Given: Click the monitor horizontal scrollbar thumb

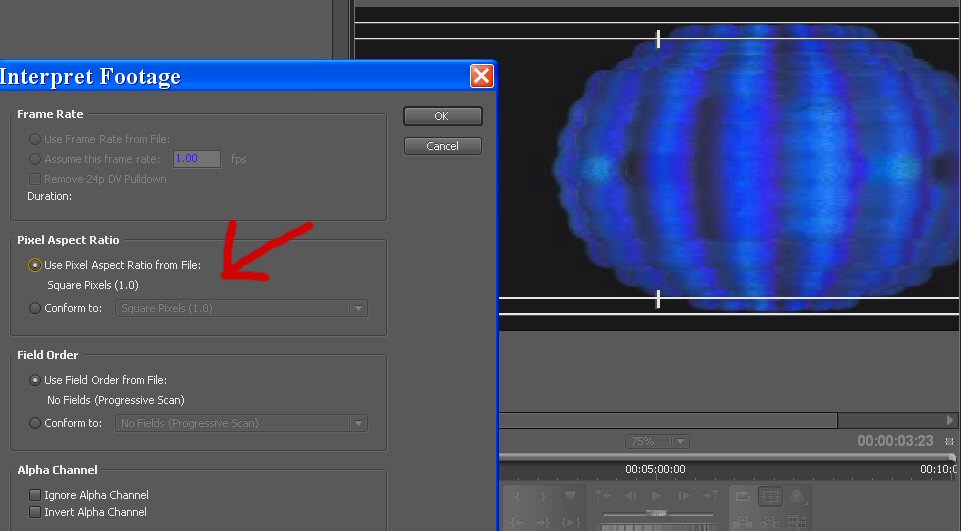Looking at the screenshot, I should tap(668, 420).
